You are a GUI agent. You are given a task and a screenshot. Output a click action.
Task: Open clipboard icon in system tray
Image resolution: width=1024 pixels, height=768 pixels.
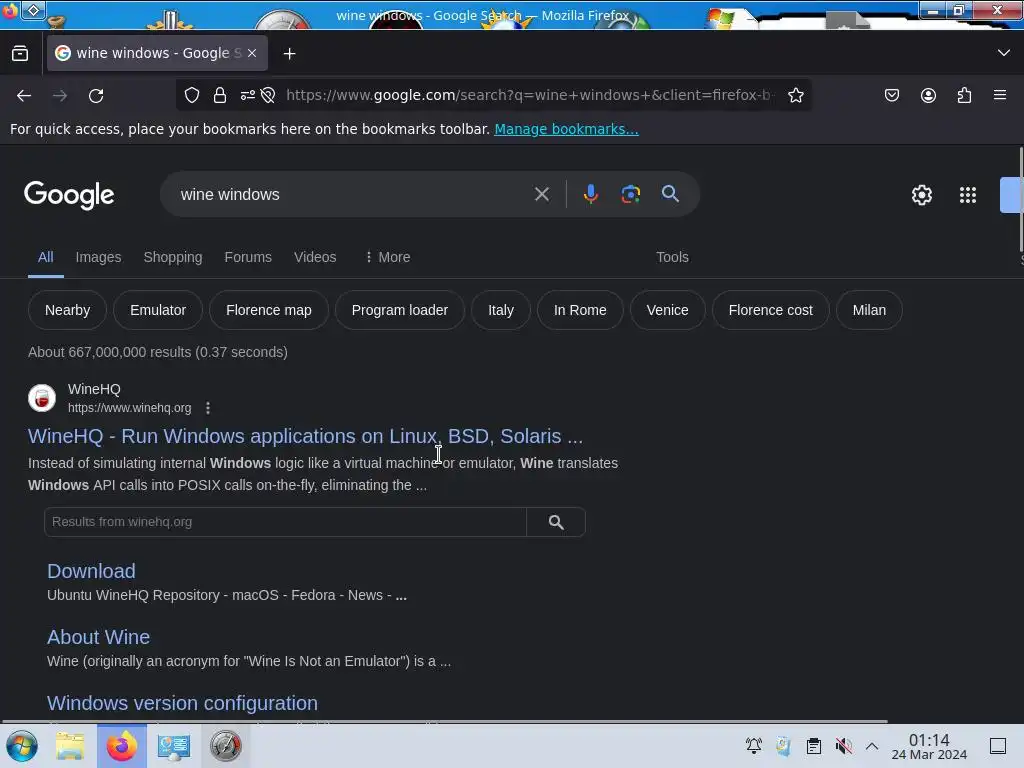(814, 746)
